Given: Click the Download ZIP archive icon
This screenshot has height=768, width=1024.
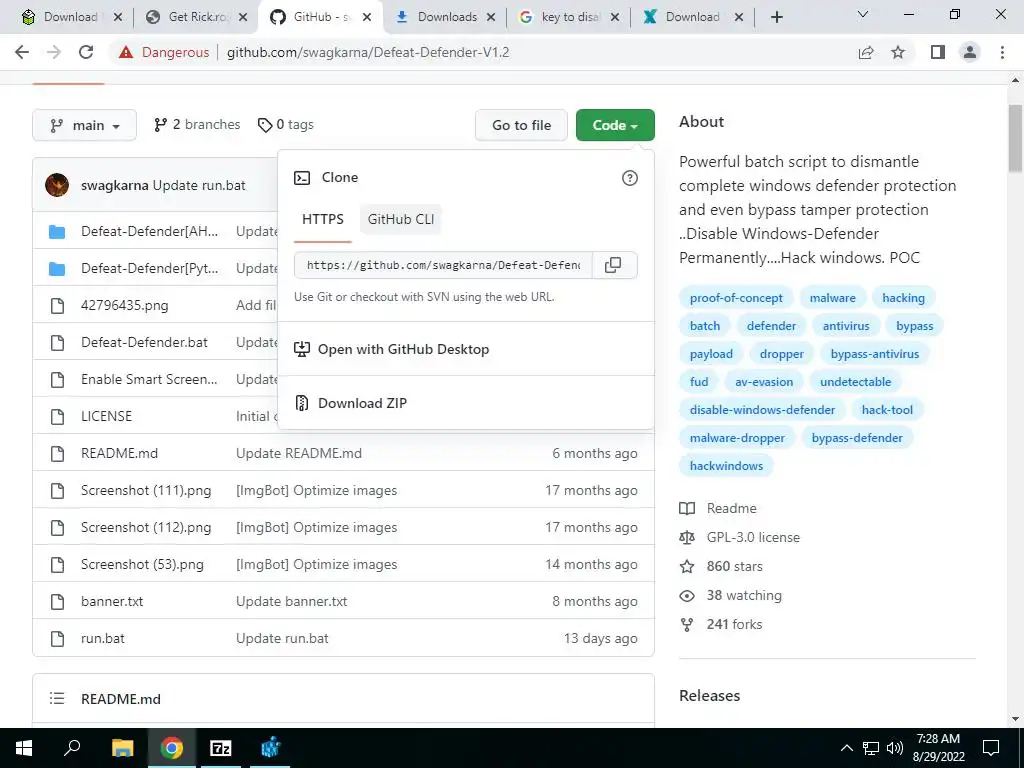Looking at the screenshot, I should 302,403.
